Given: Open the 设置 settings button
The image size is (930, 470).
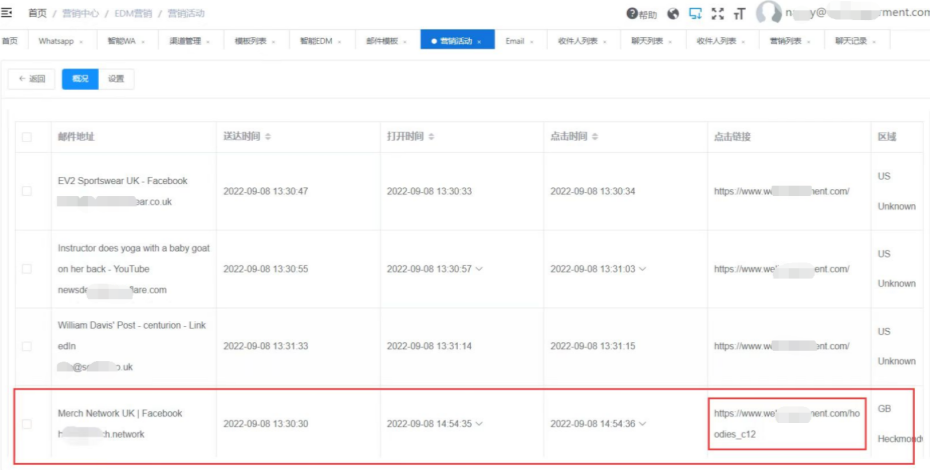Looking at the screenshot, I should pos(116,79).
